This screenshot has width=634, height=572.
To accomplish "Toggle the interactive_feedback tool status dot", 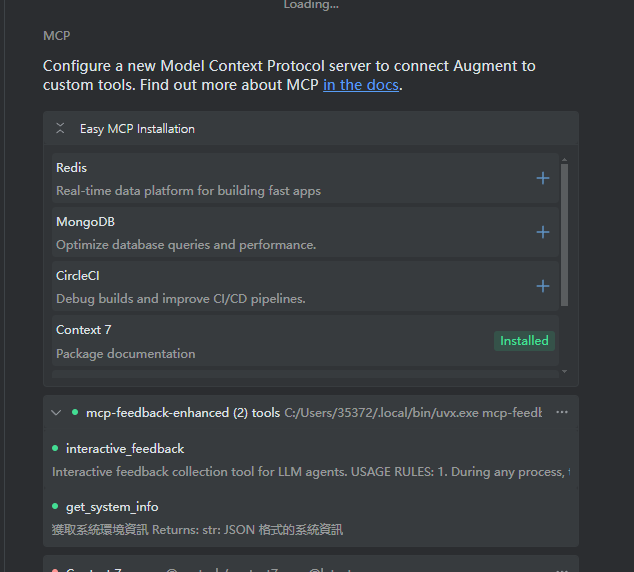I will tap(55, 448).
